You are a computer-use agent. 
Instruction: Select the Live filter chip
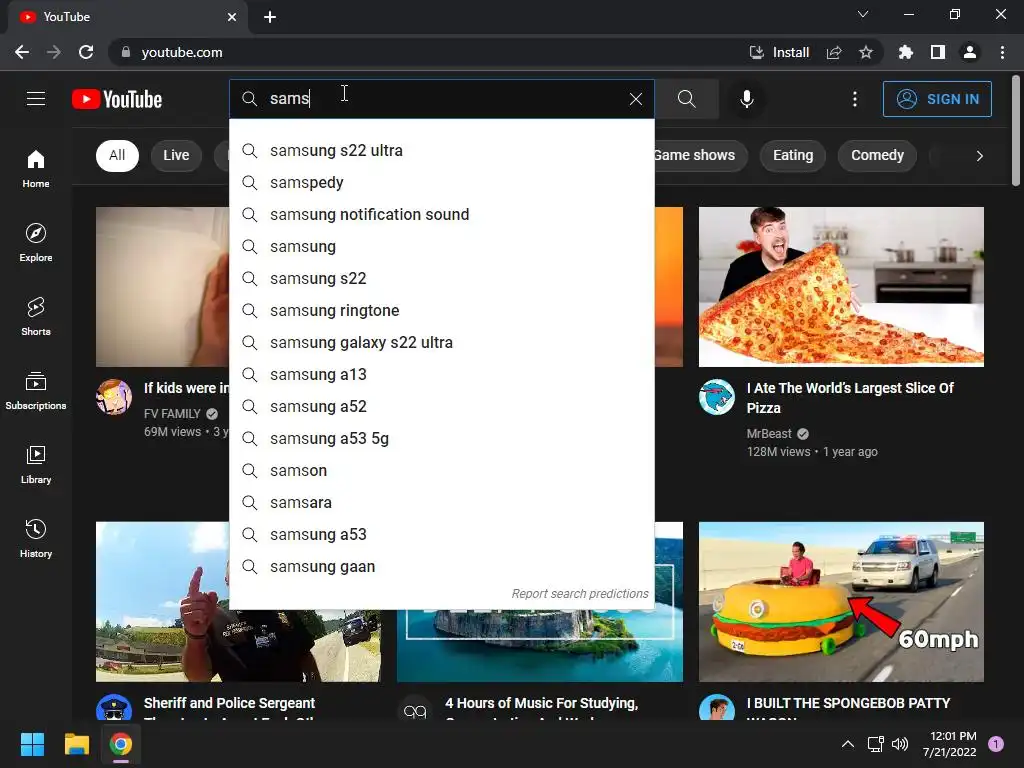coord(176,155)
